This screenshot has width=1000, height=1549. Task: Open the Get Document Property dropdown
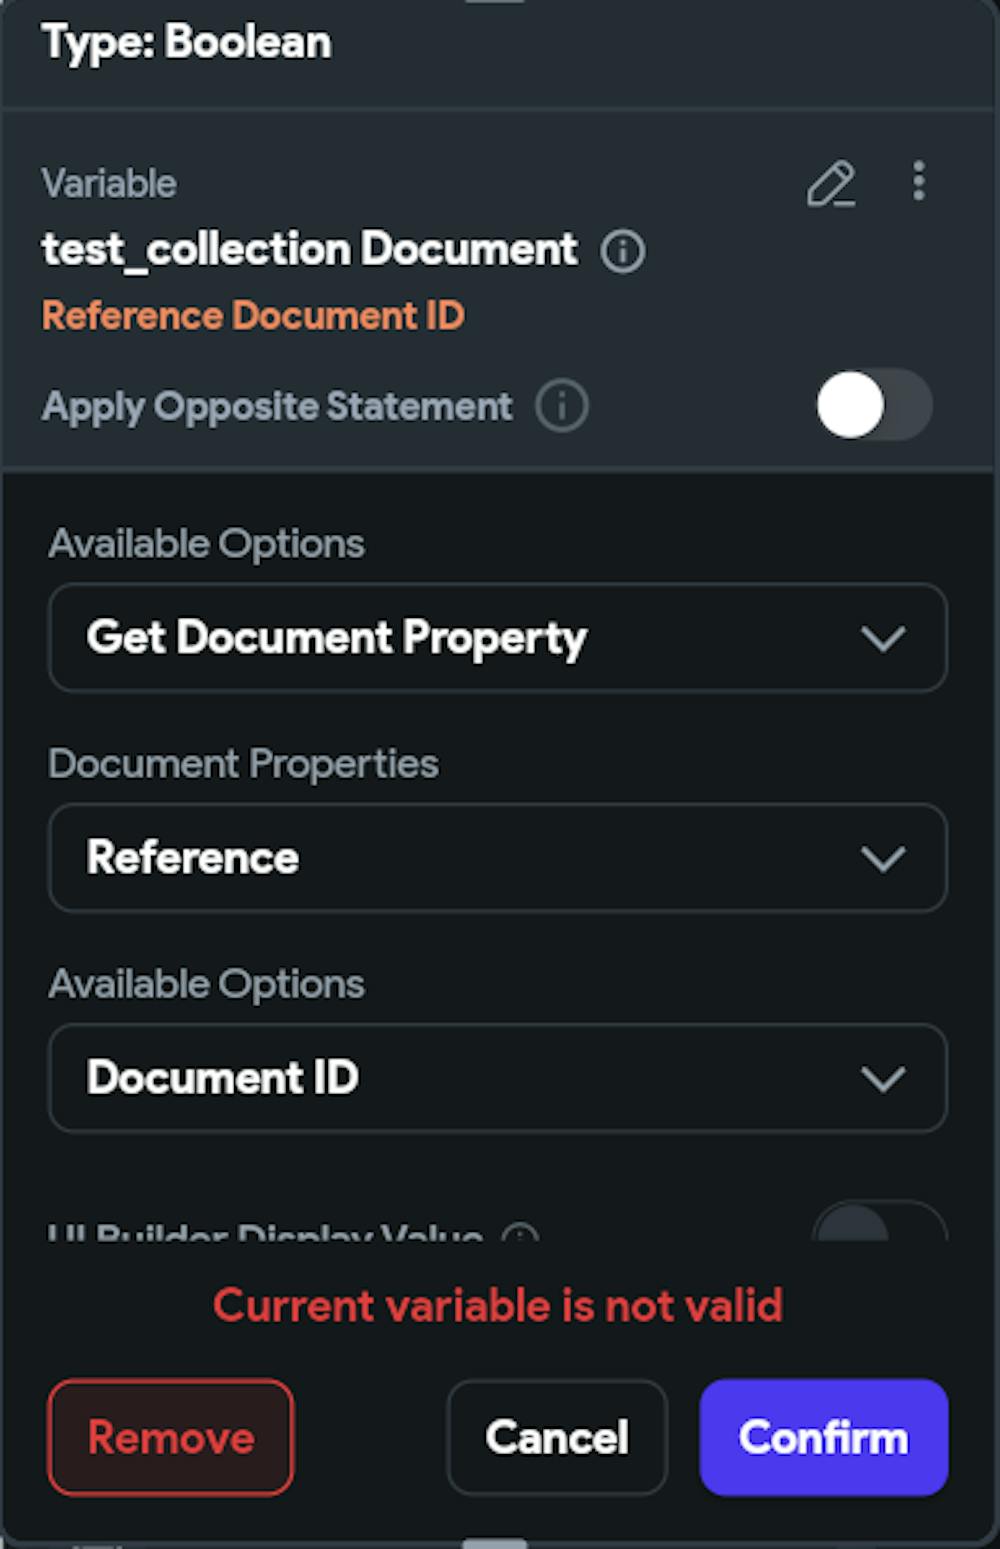pos(497,638)
